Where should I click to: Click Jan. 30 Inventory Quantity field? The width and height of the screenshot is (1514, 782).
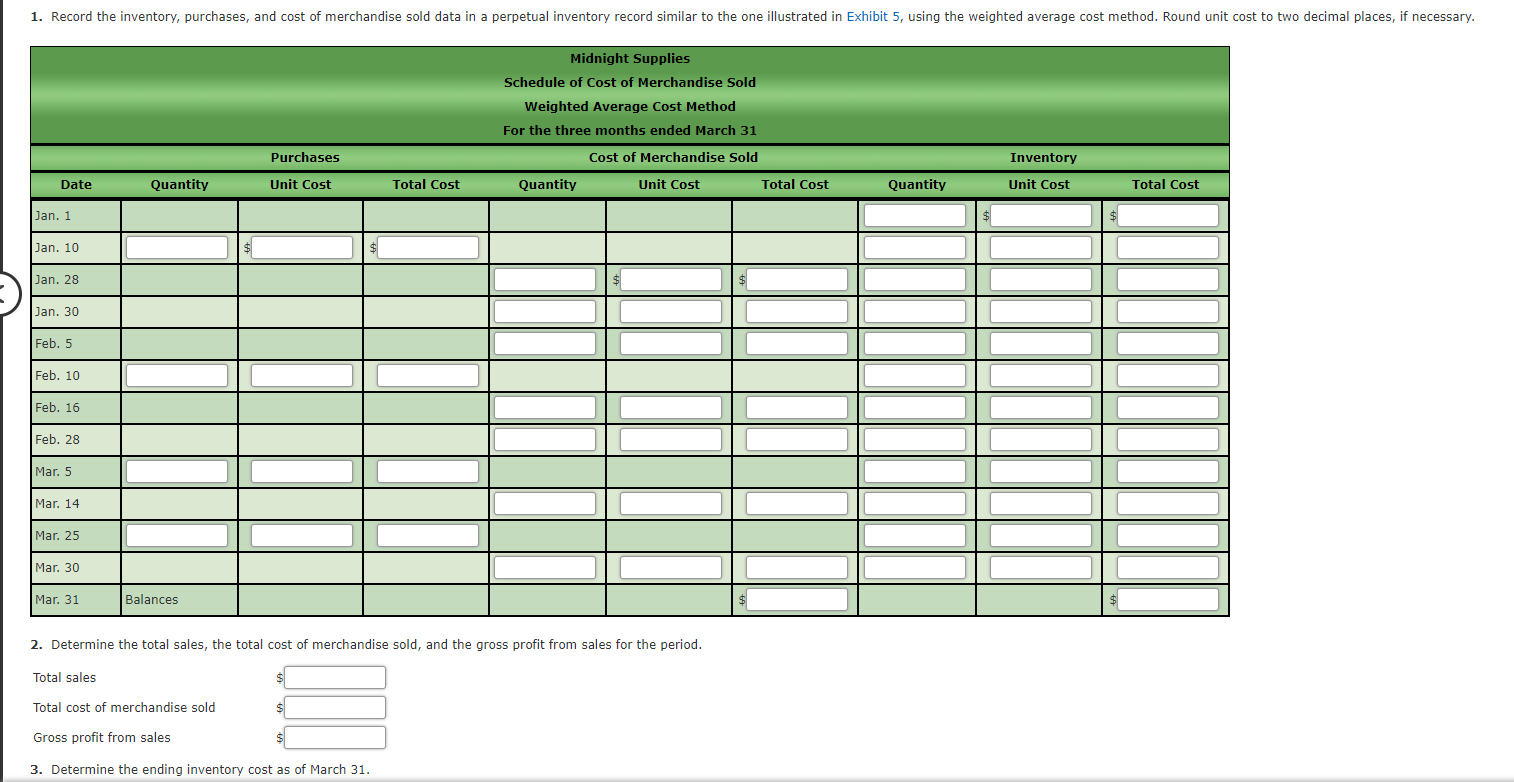point(915,311)
